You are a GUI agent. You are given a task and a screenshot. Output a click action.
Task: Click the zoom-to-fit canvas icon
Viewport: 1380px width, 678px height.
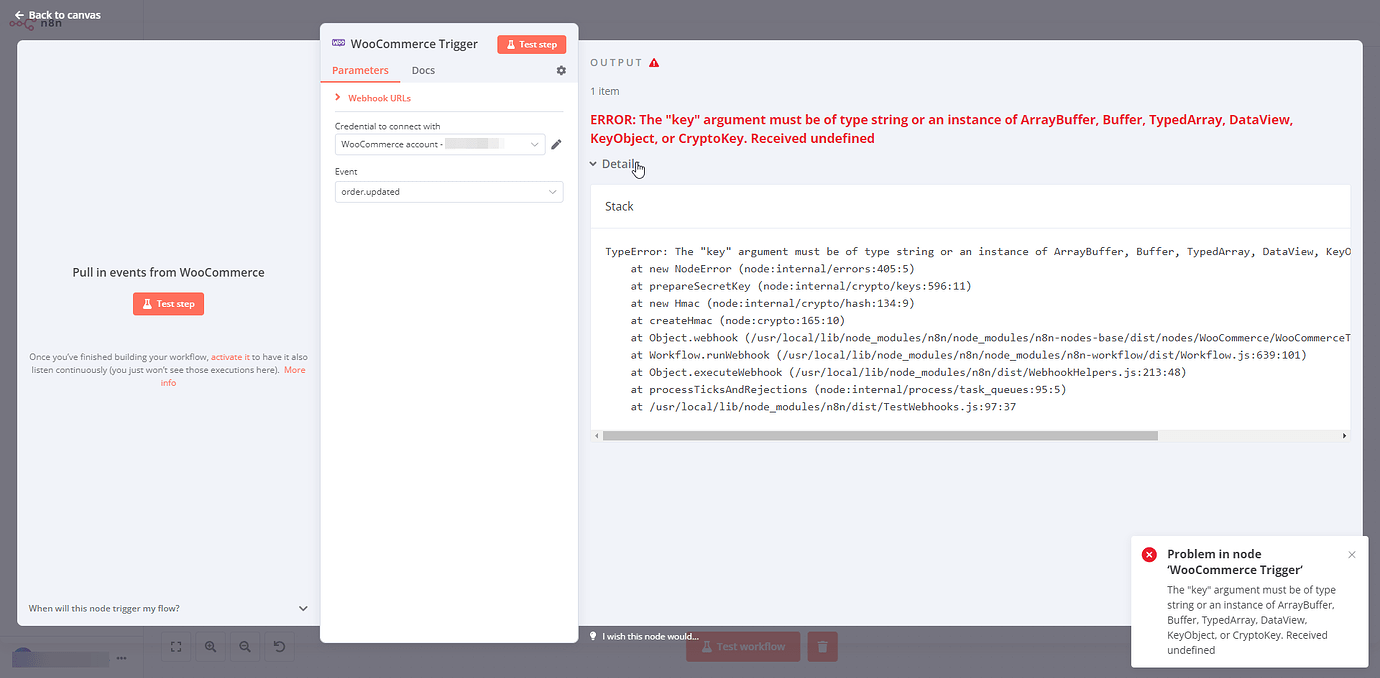click(175, 646)
